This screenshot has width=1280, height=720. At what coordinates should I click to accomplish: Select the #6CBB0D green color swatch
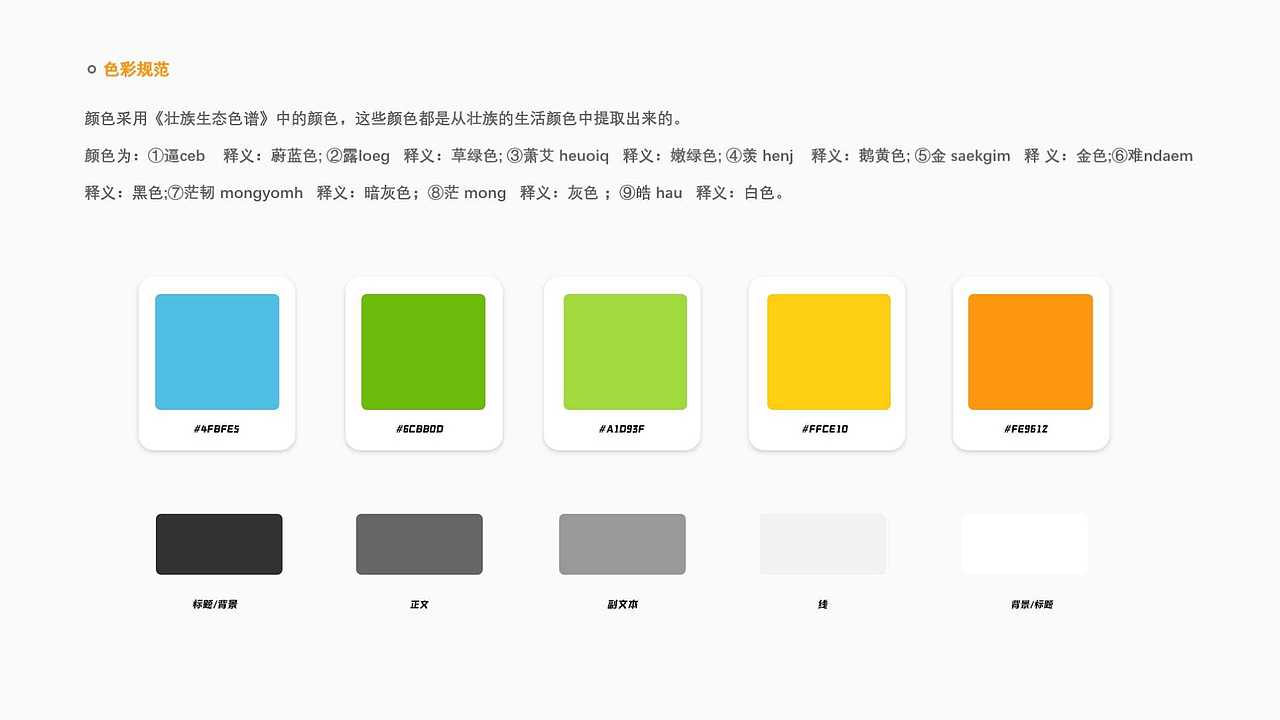tap(422, 351)
